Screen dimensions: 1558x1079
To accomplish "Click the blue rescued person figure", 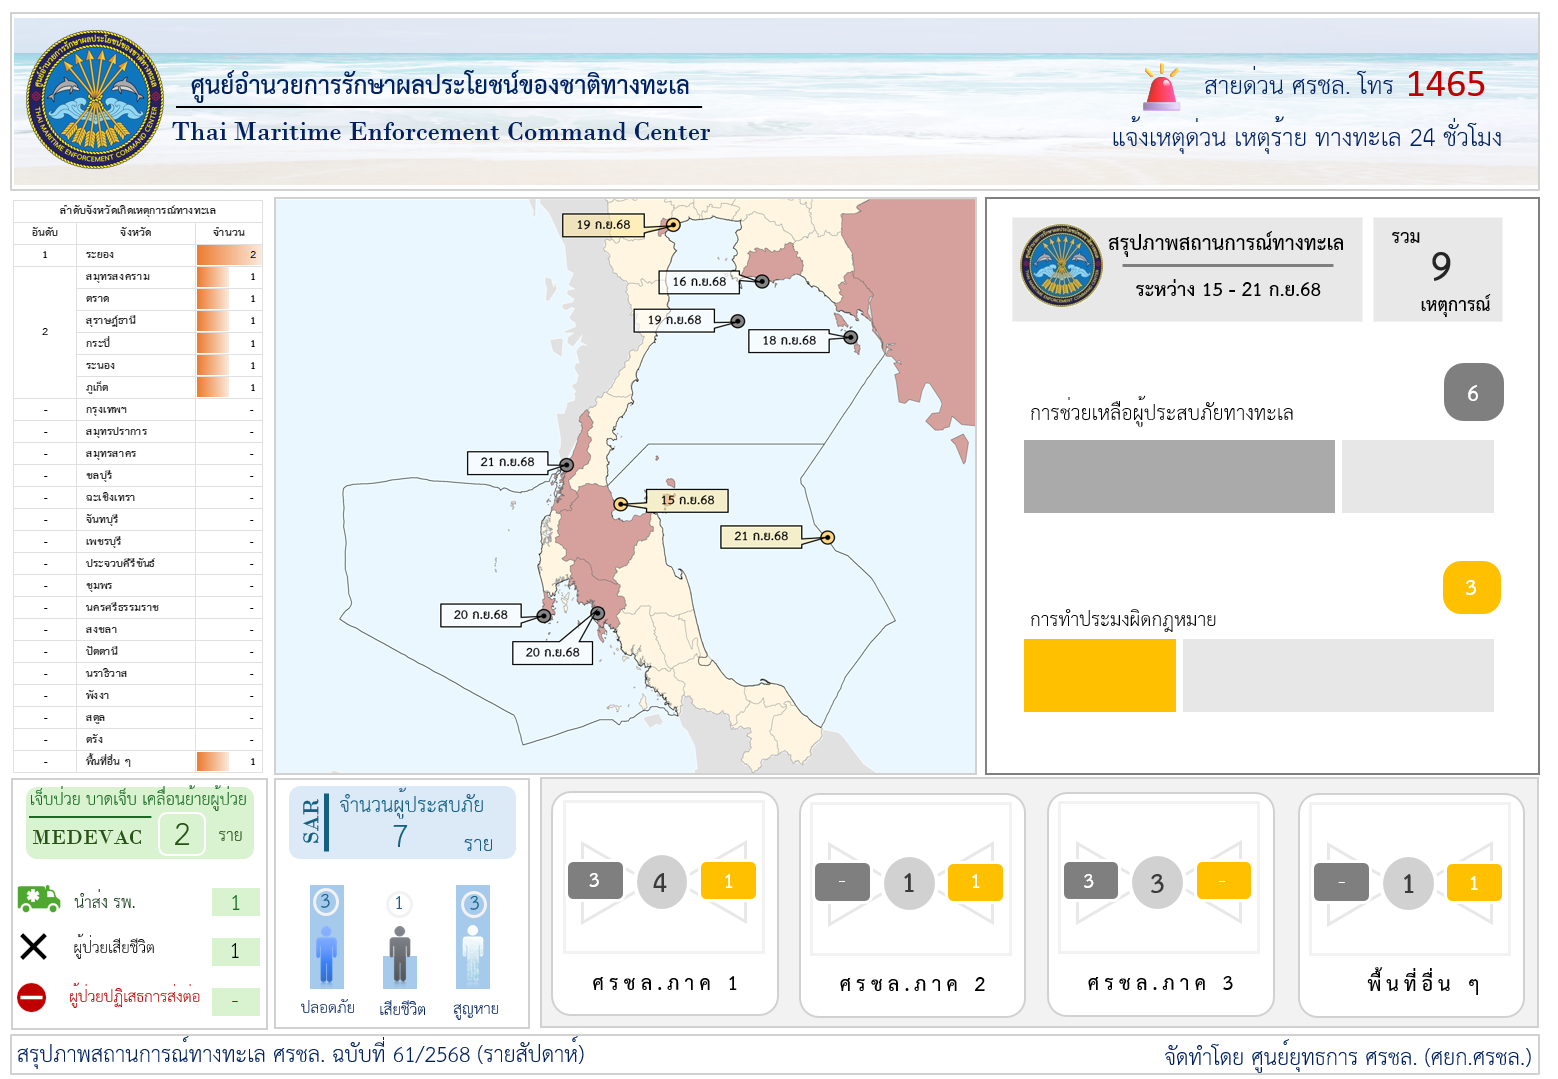I will click(326, 953).
